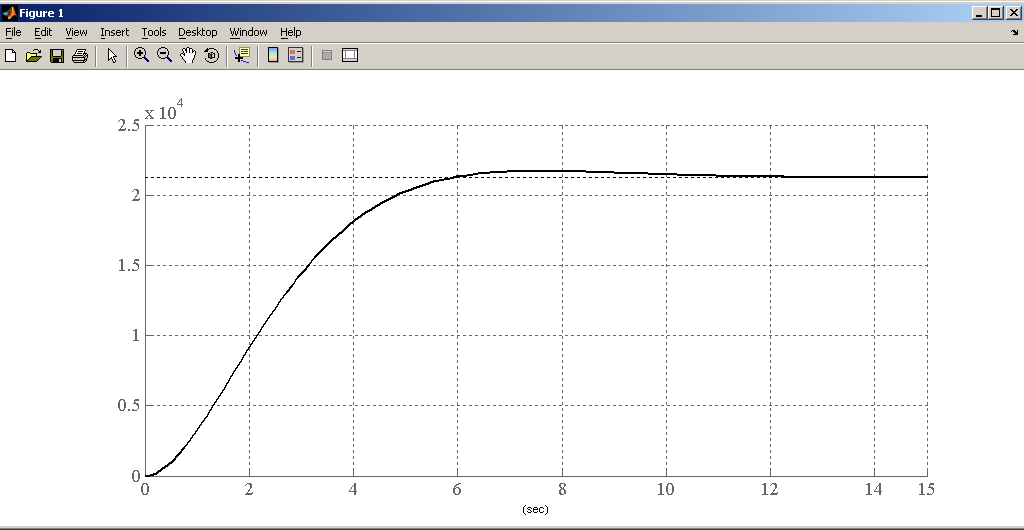Click the x-axis label (sec)

(x=535, y=509)
